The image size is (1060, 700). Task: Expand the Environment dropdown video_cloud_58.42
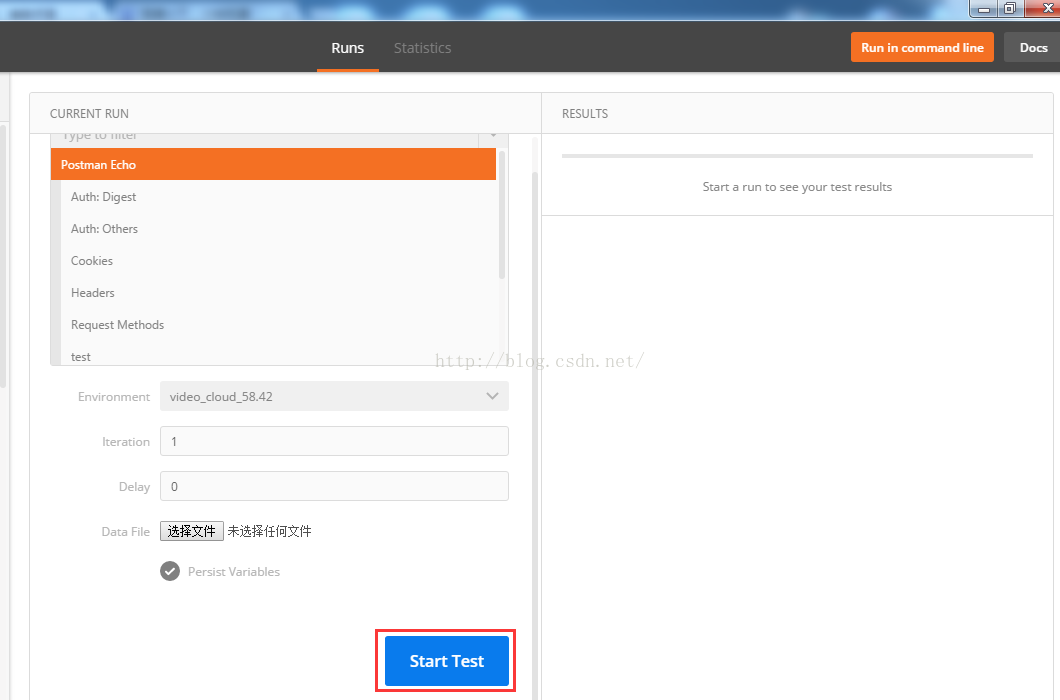coord(320,397)
